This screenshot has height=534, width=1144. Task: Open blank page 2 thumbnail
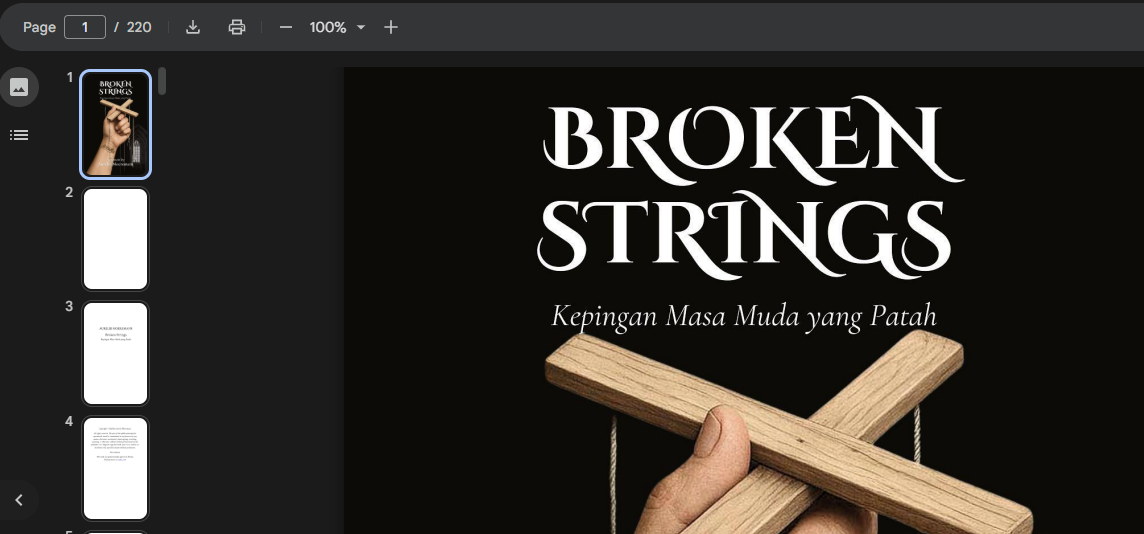click(x=115, y=239)
